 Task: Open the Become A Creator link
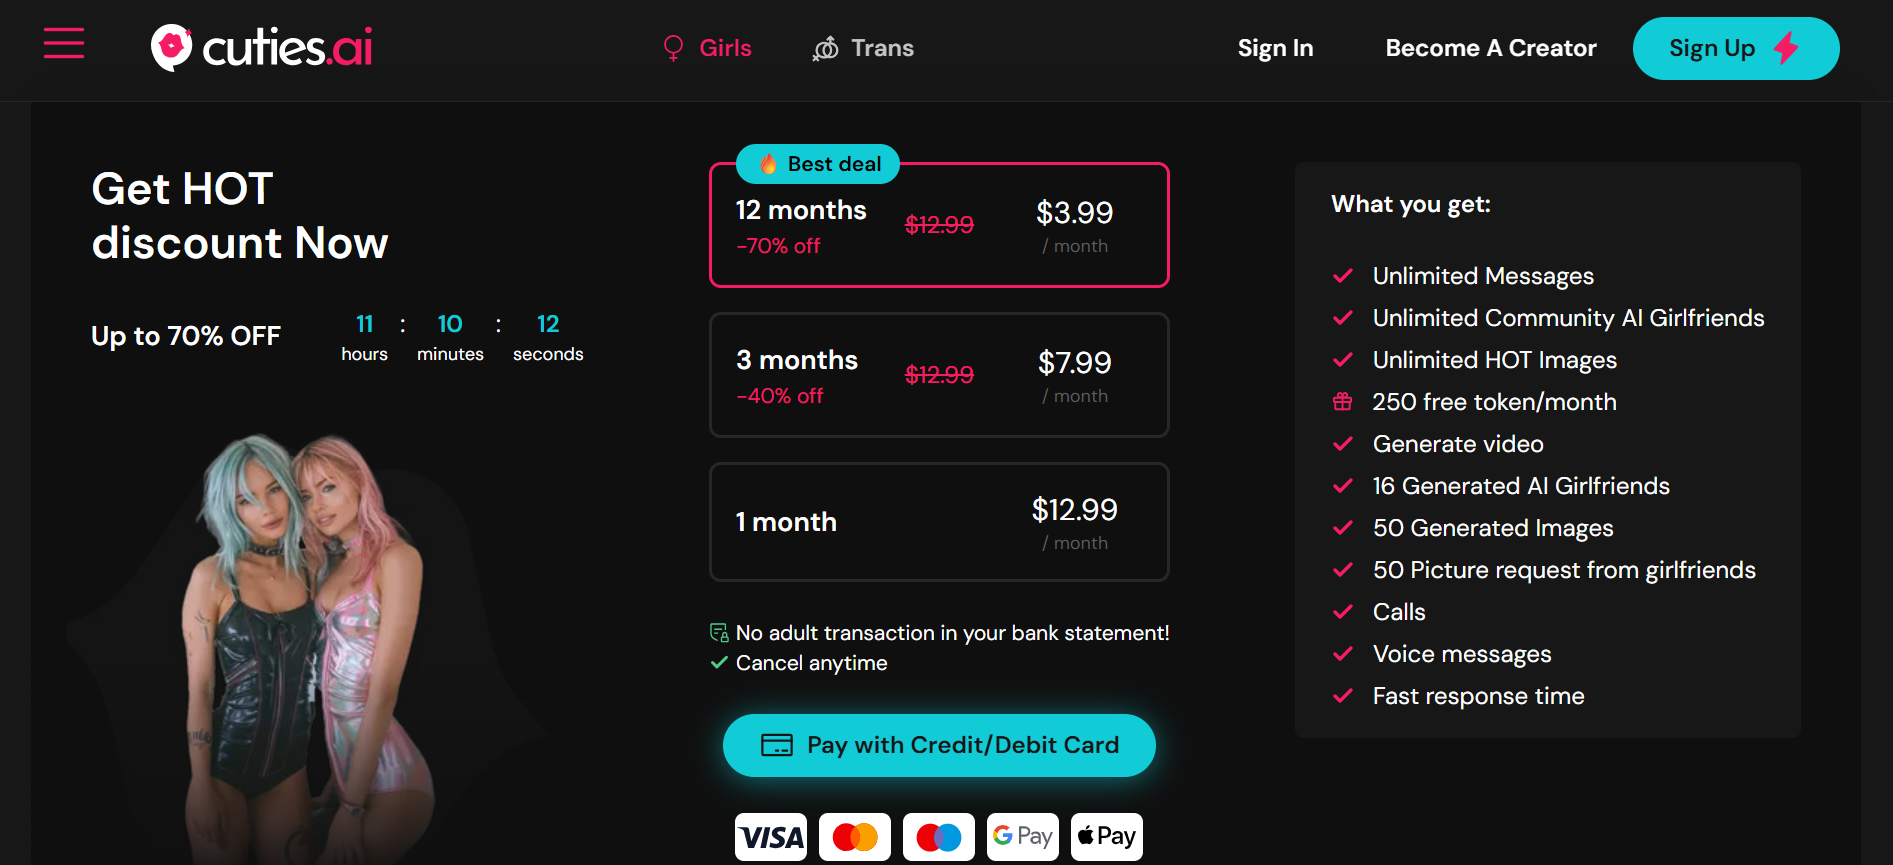[x=1490, y=48]
